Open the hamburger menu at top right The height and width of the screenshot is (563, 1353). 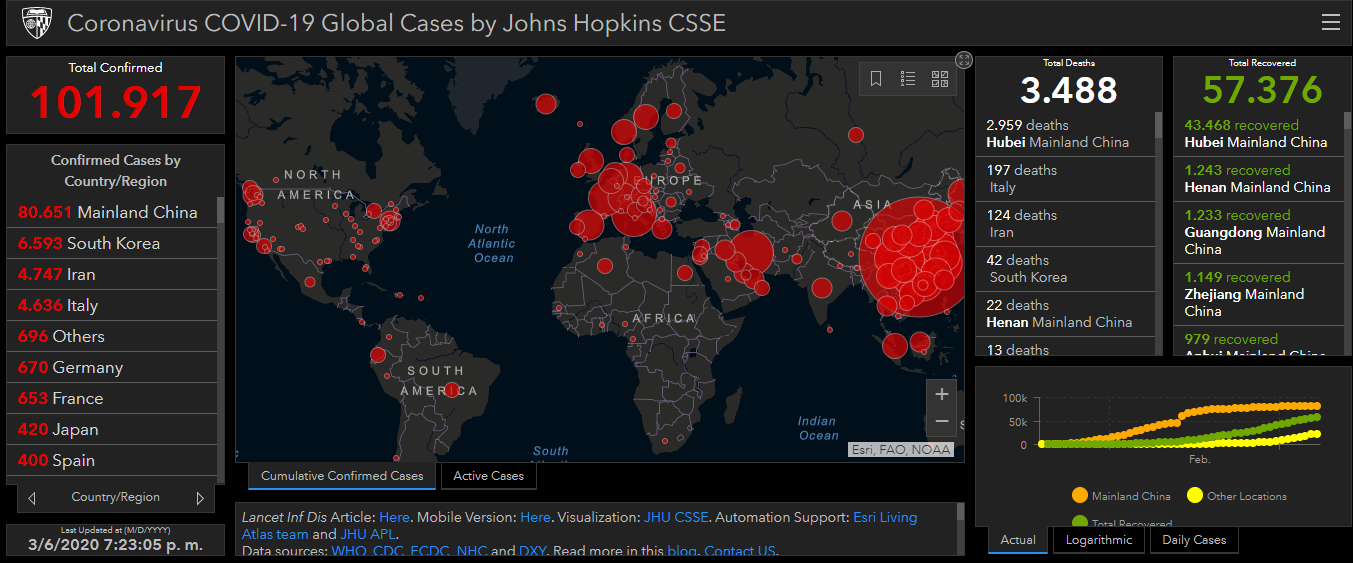point(1329,22)
